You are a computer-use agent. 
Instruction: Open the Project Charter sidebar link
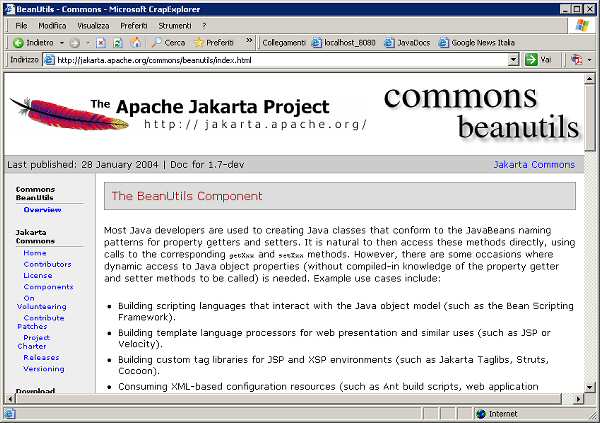pos(34,342)
